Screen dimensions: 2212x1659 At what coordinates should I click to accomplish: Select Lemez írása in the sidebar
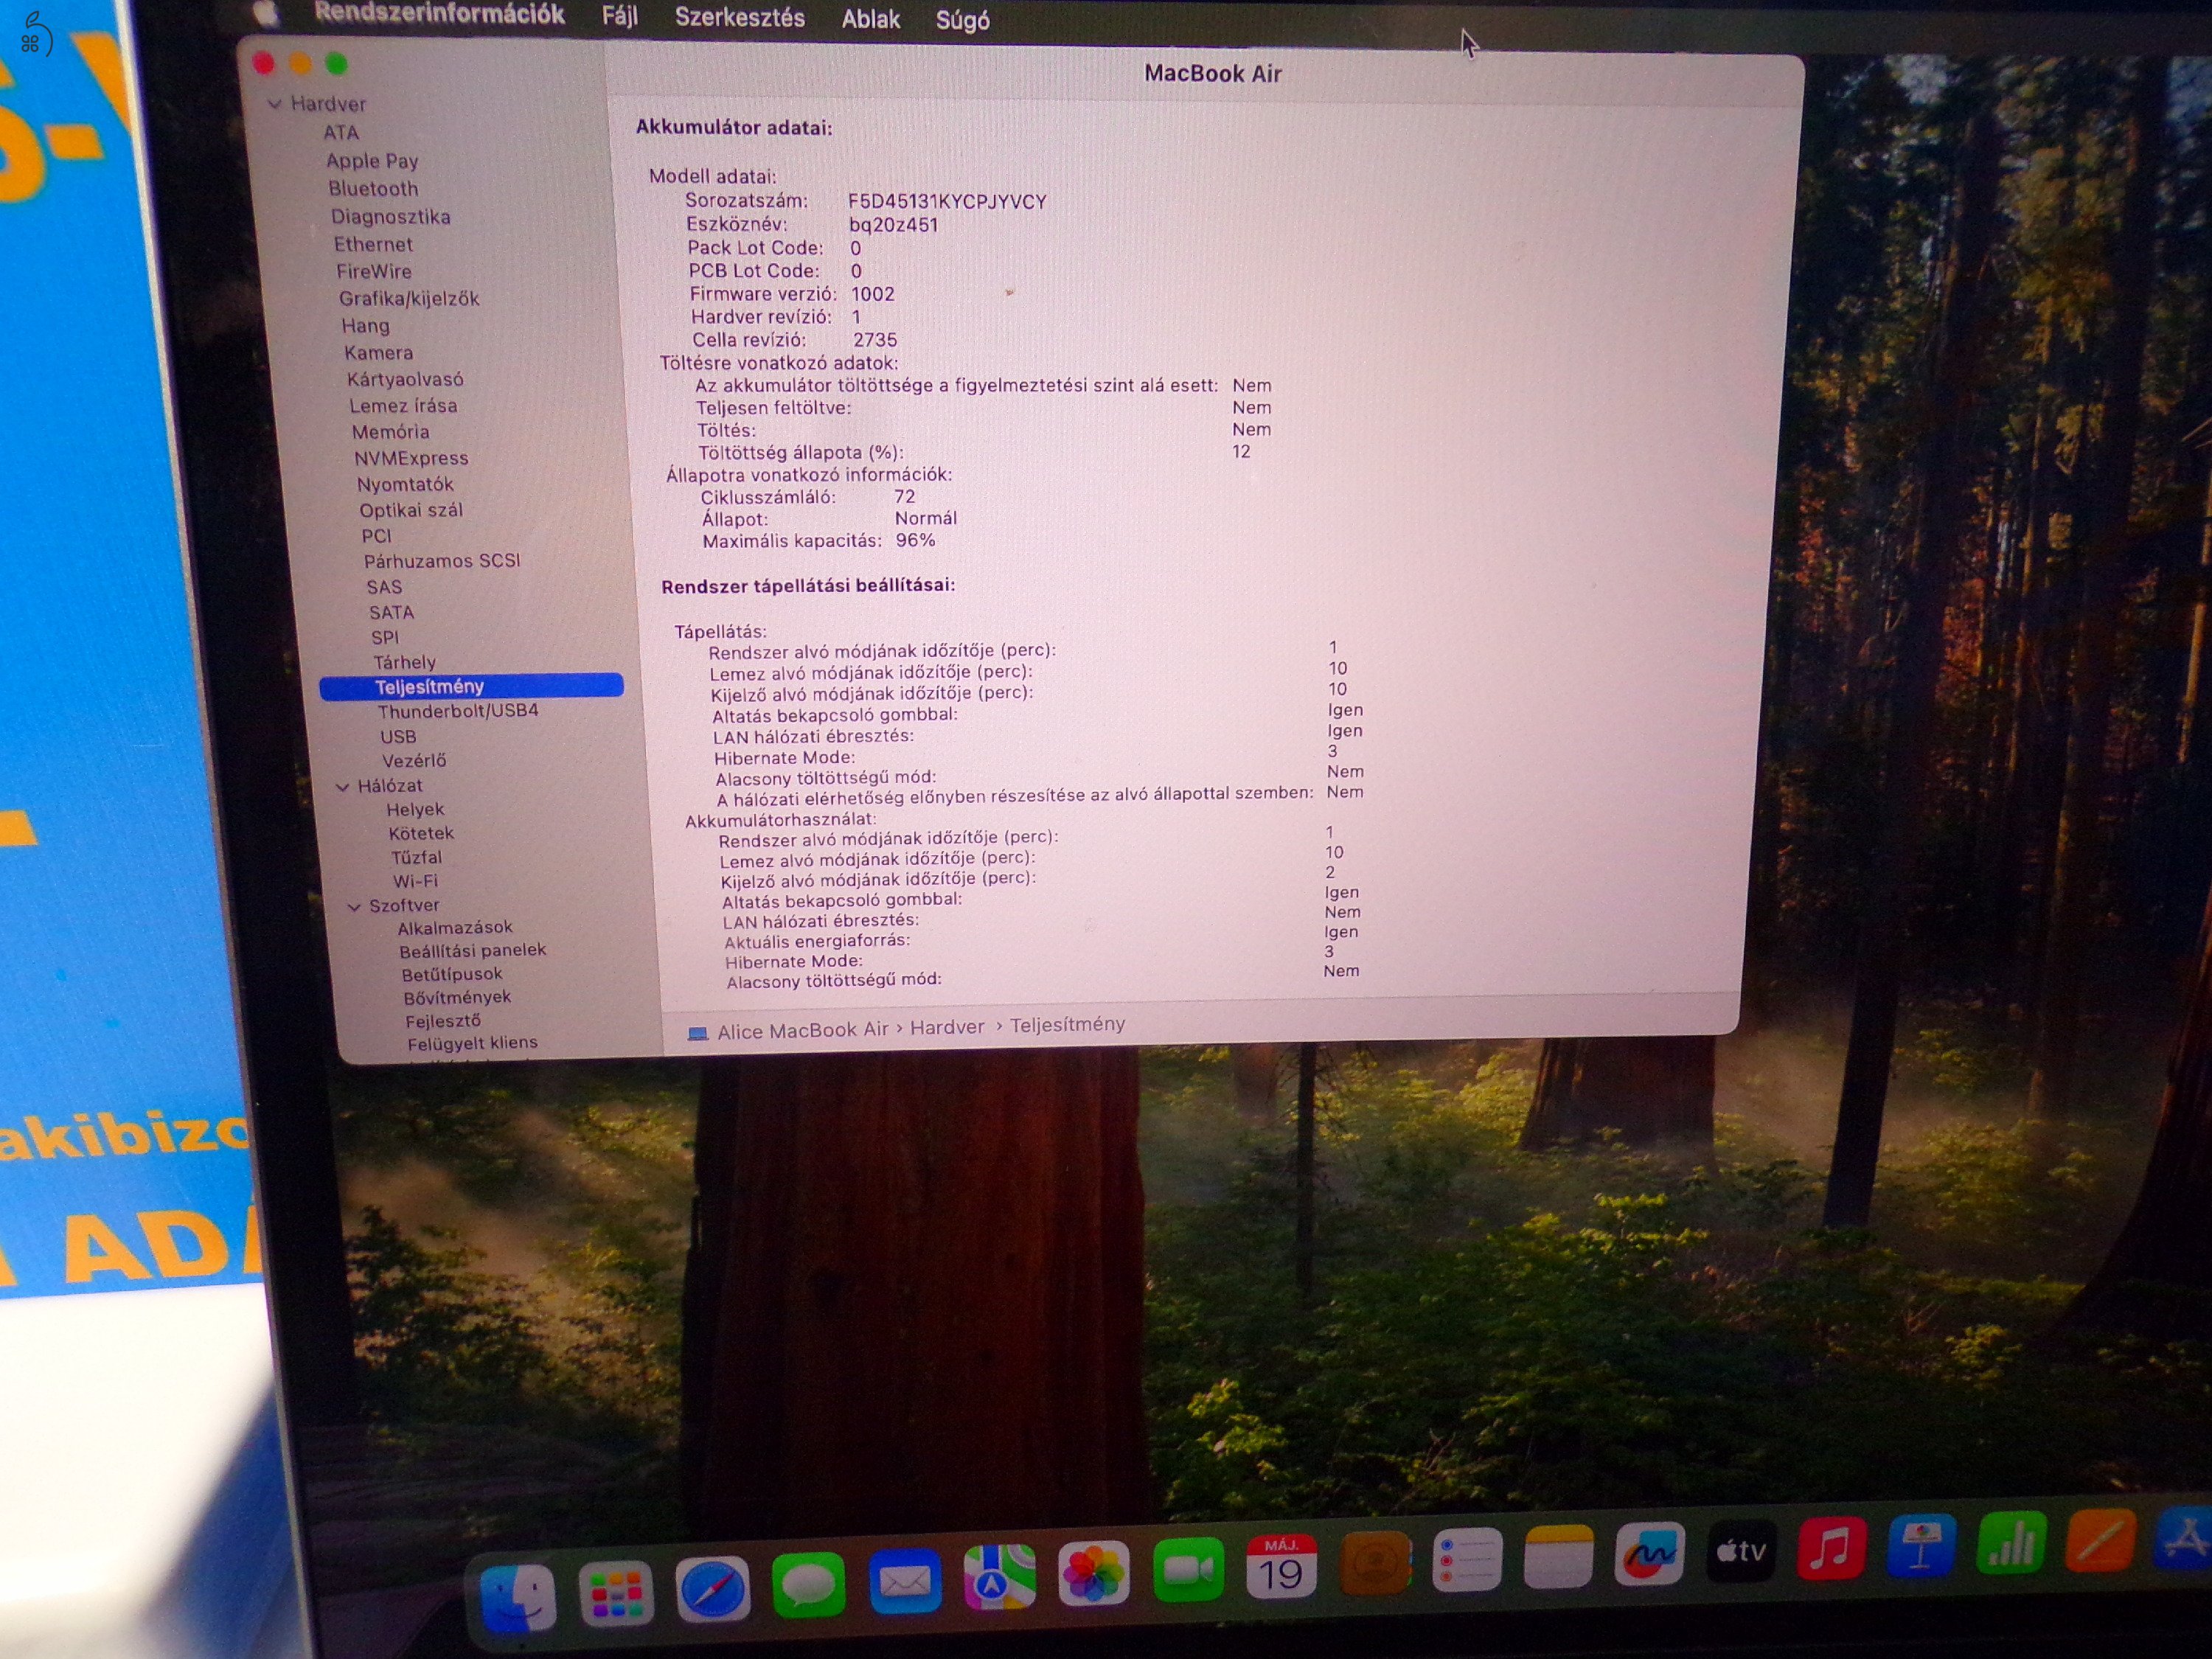coord(403,405)
